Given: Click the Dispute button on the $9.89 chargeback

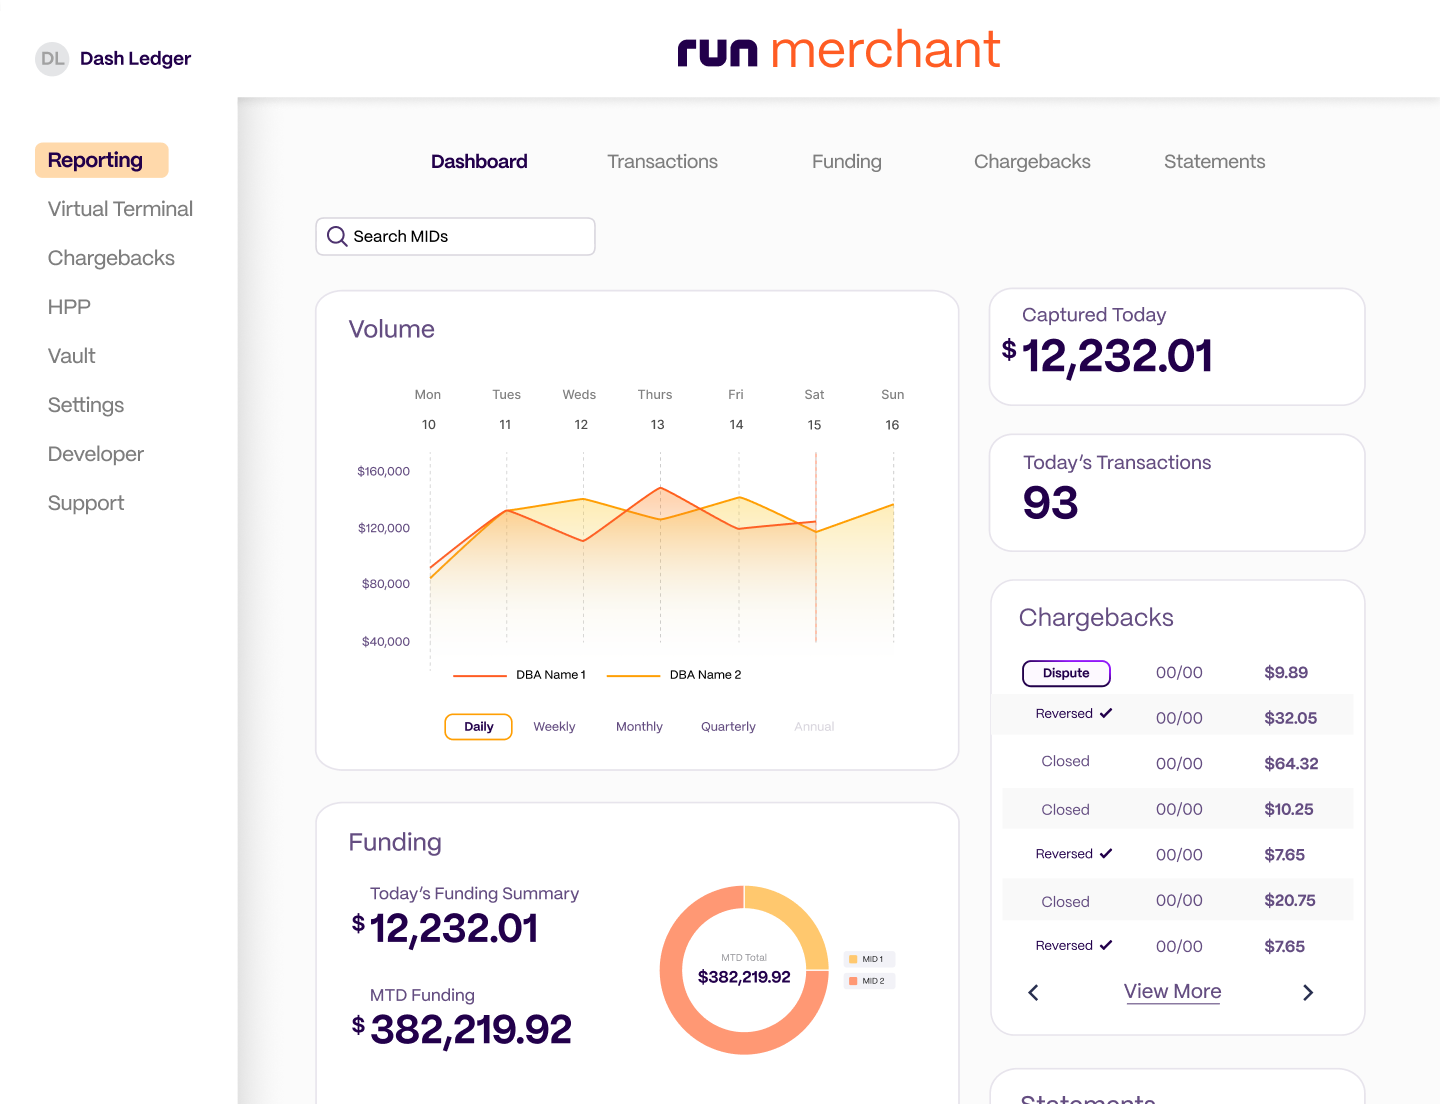Looking at the screenshot, I should point(1066,673).
